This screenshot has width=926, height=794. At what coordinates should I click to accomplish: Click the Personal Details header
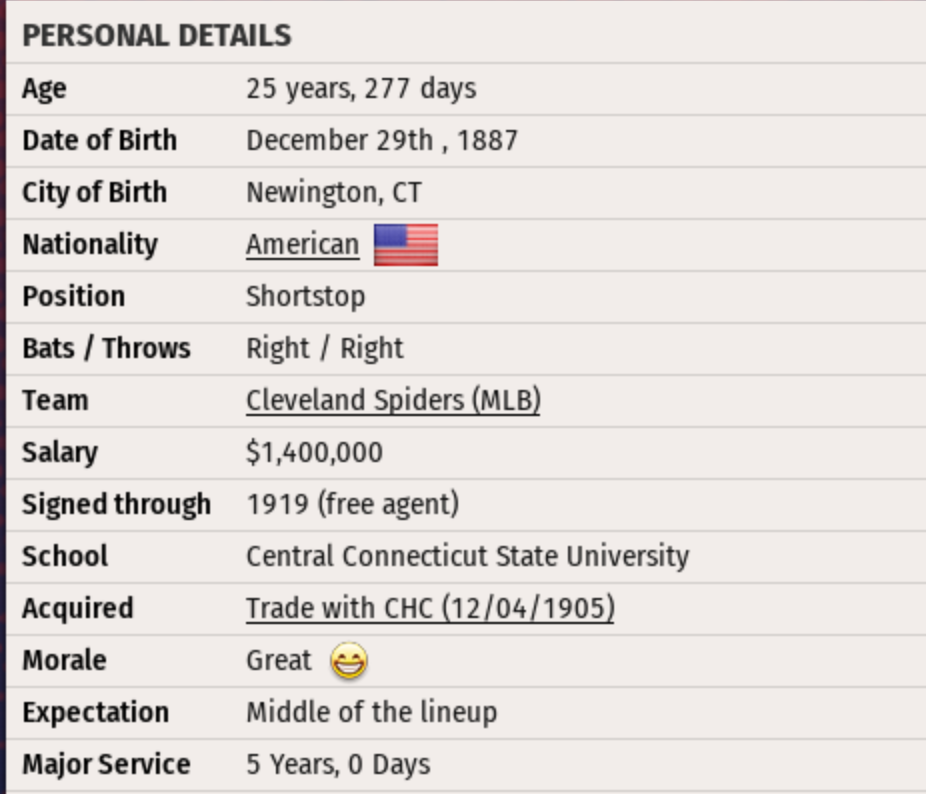pos(157,36)
